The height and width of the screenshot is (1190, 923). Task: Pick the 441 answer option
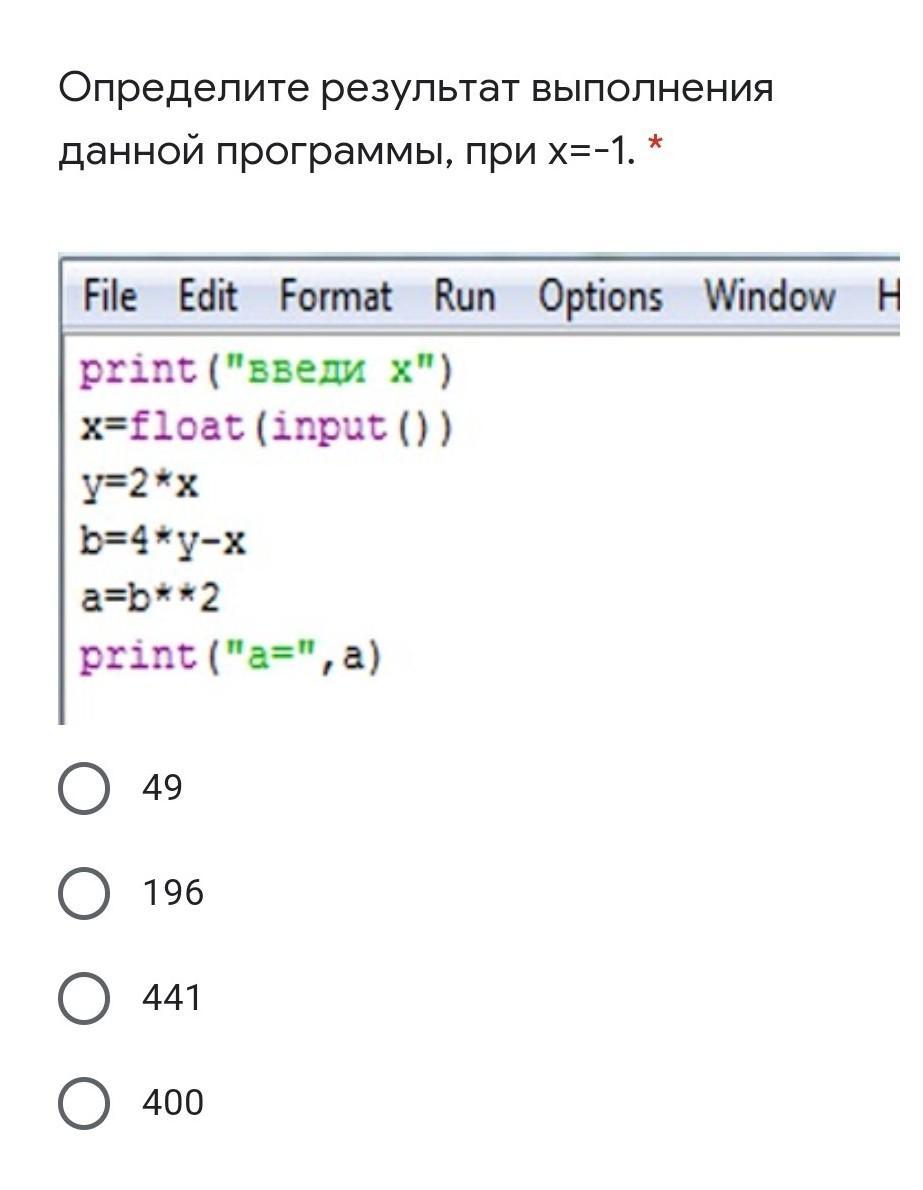[x=84, y=998]
